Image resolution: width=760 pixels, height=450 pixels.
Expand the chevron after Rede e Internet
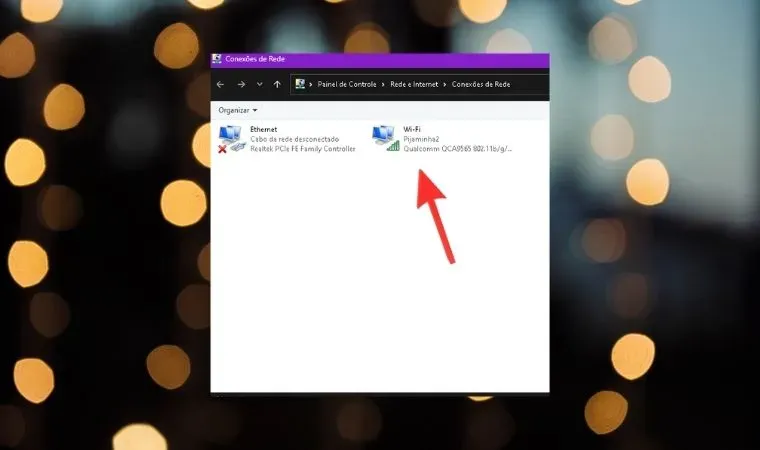(x=444, y=84)
